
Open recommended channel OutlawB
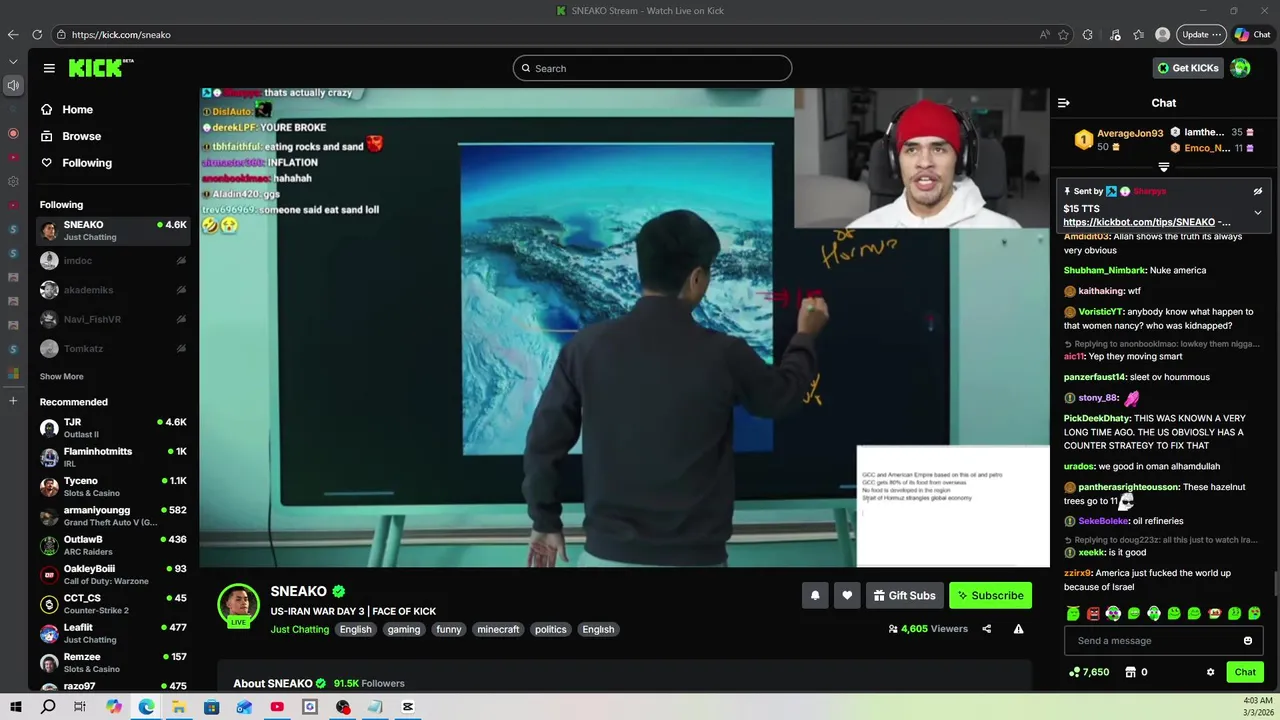113,545
